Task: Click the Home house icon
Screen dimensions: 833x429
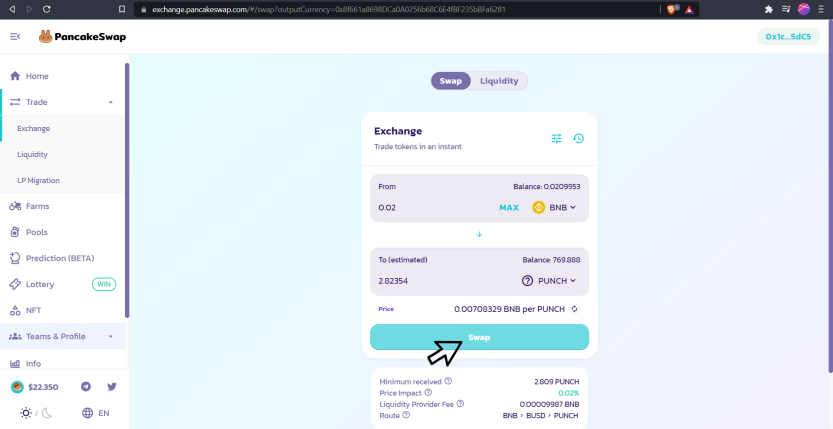Action: point(15,76)
